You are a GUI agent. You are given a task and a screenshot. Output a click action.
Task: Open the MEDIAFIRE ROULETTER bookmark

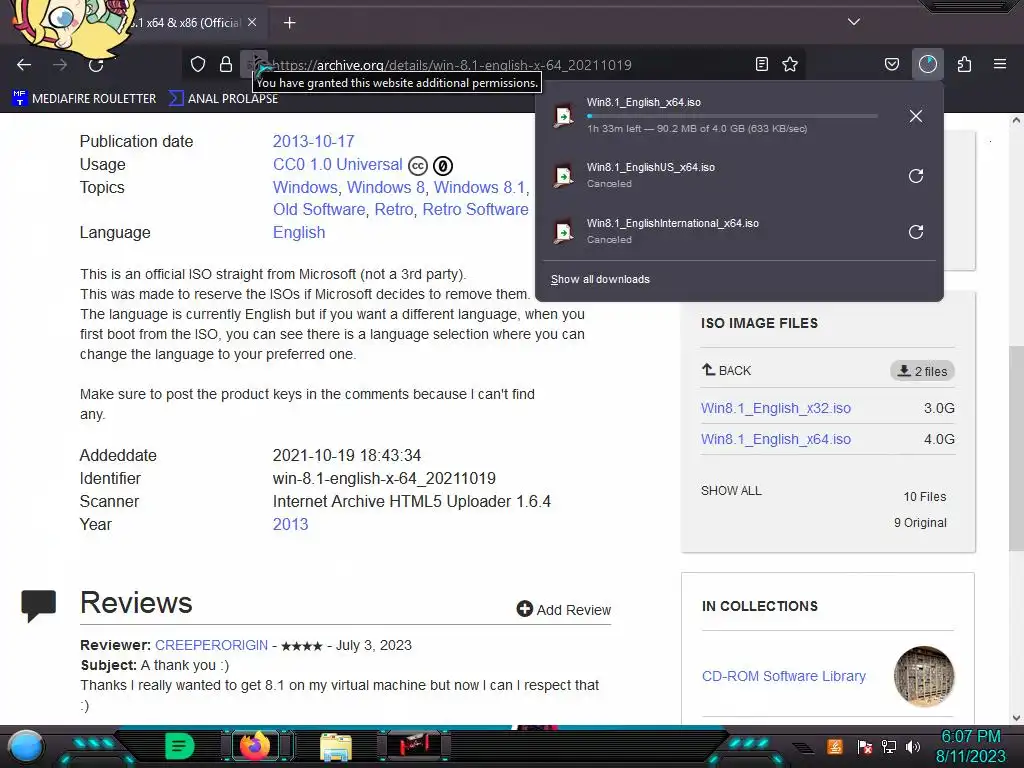(x=84, y=99)
